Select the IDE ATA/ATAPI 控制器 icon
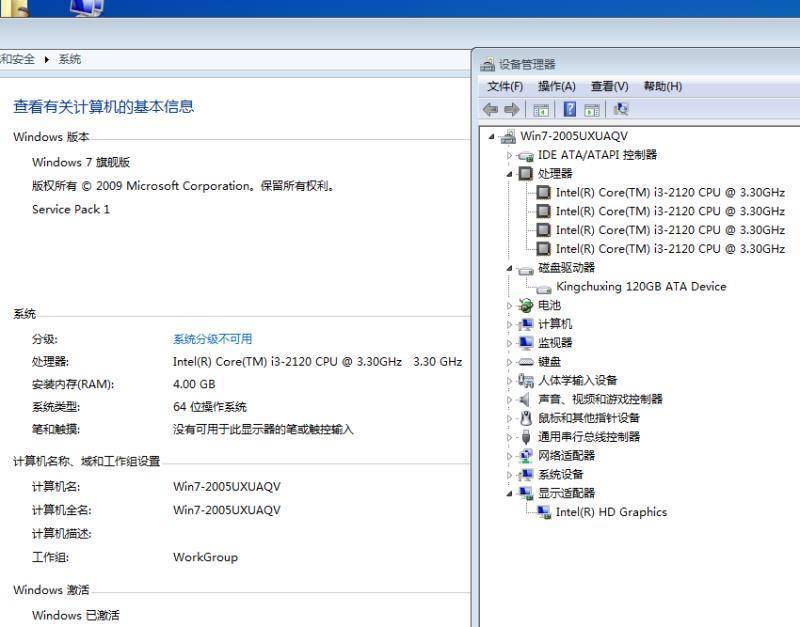The image size is (800, 627). tap(525, 156)
